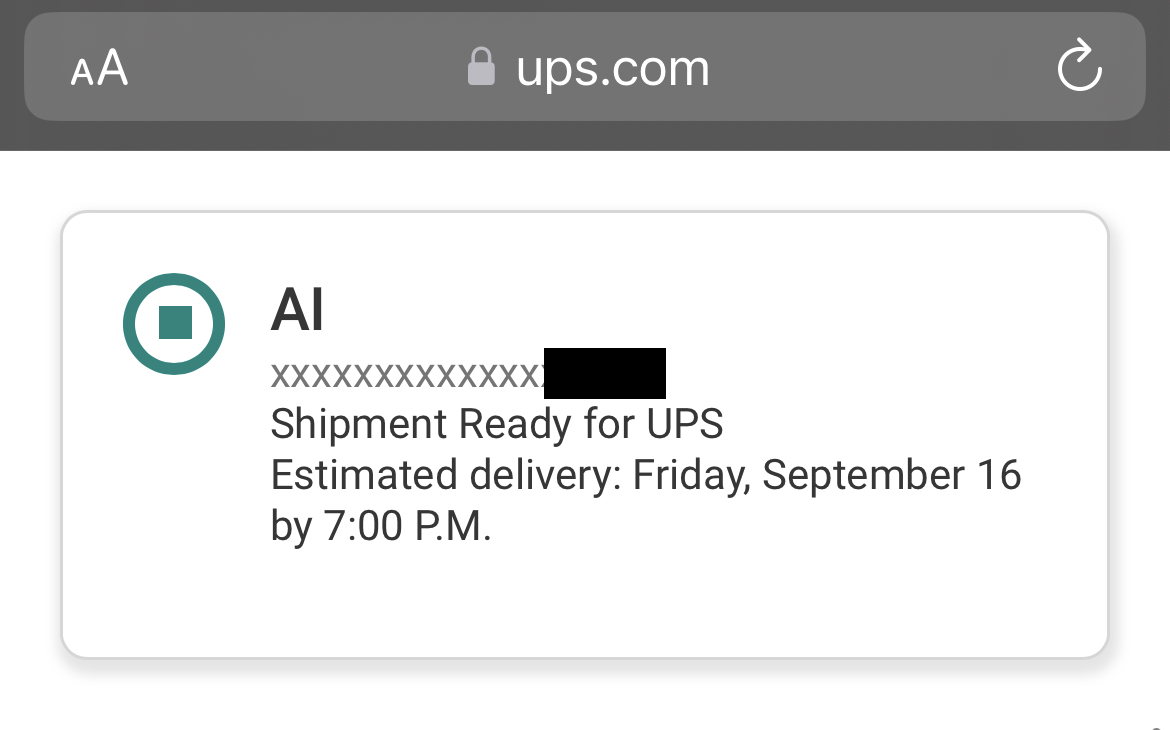Click the ups.com address text
This screenshot has width=1170, height=730.
pyautogui.click(x=612, y=68)
